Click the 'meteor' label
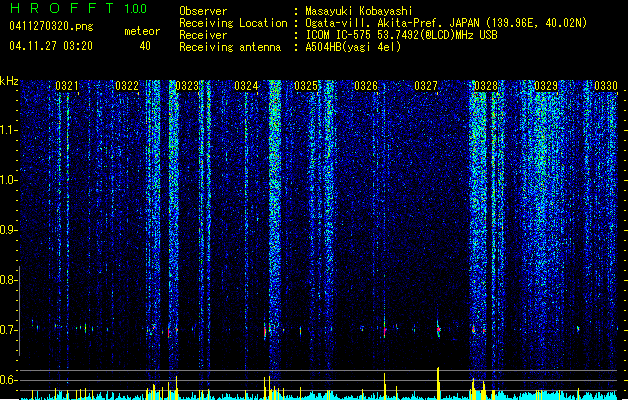 [x=142, y=31]
